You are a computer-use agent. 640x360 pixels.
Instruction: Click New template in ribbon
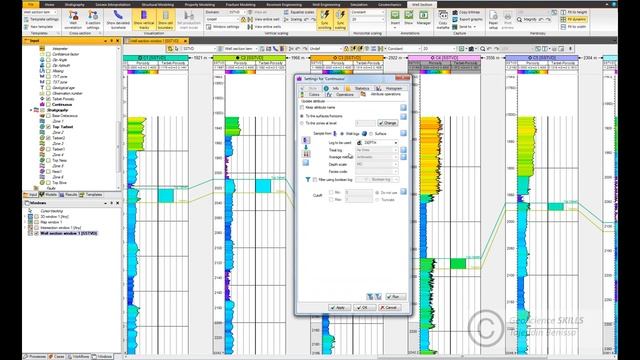click(x=38, y=27)
